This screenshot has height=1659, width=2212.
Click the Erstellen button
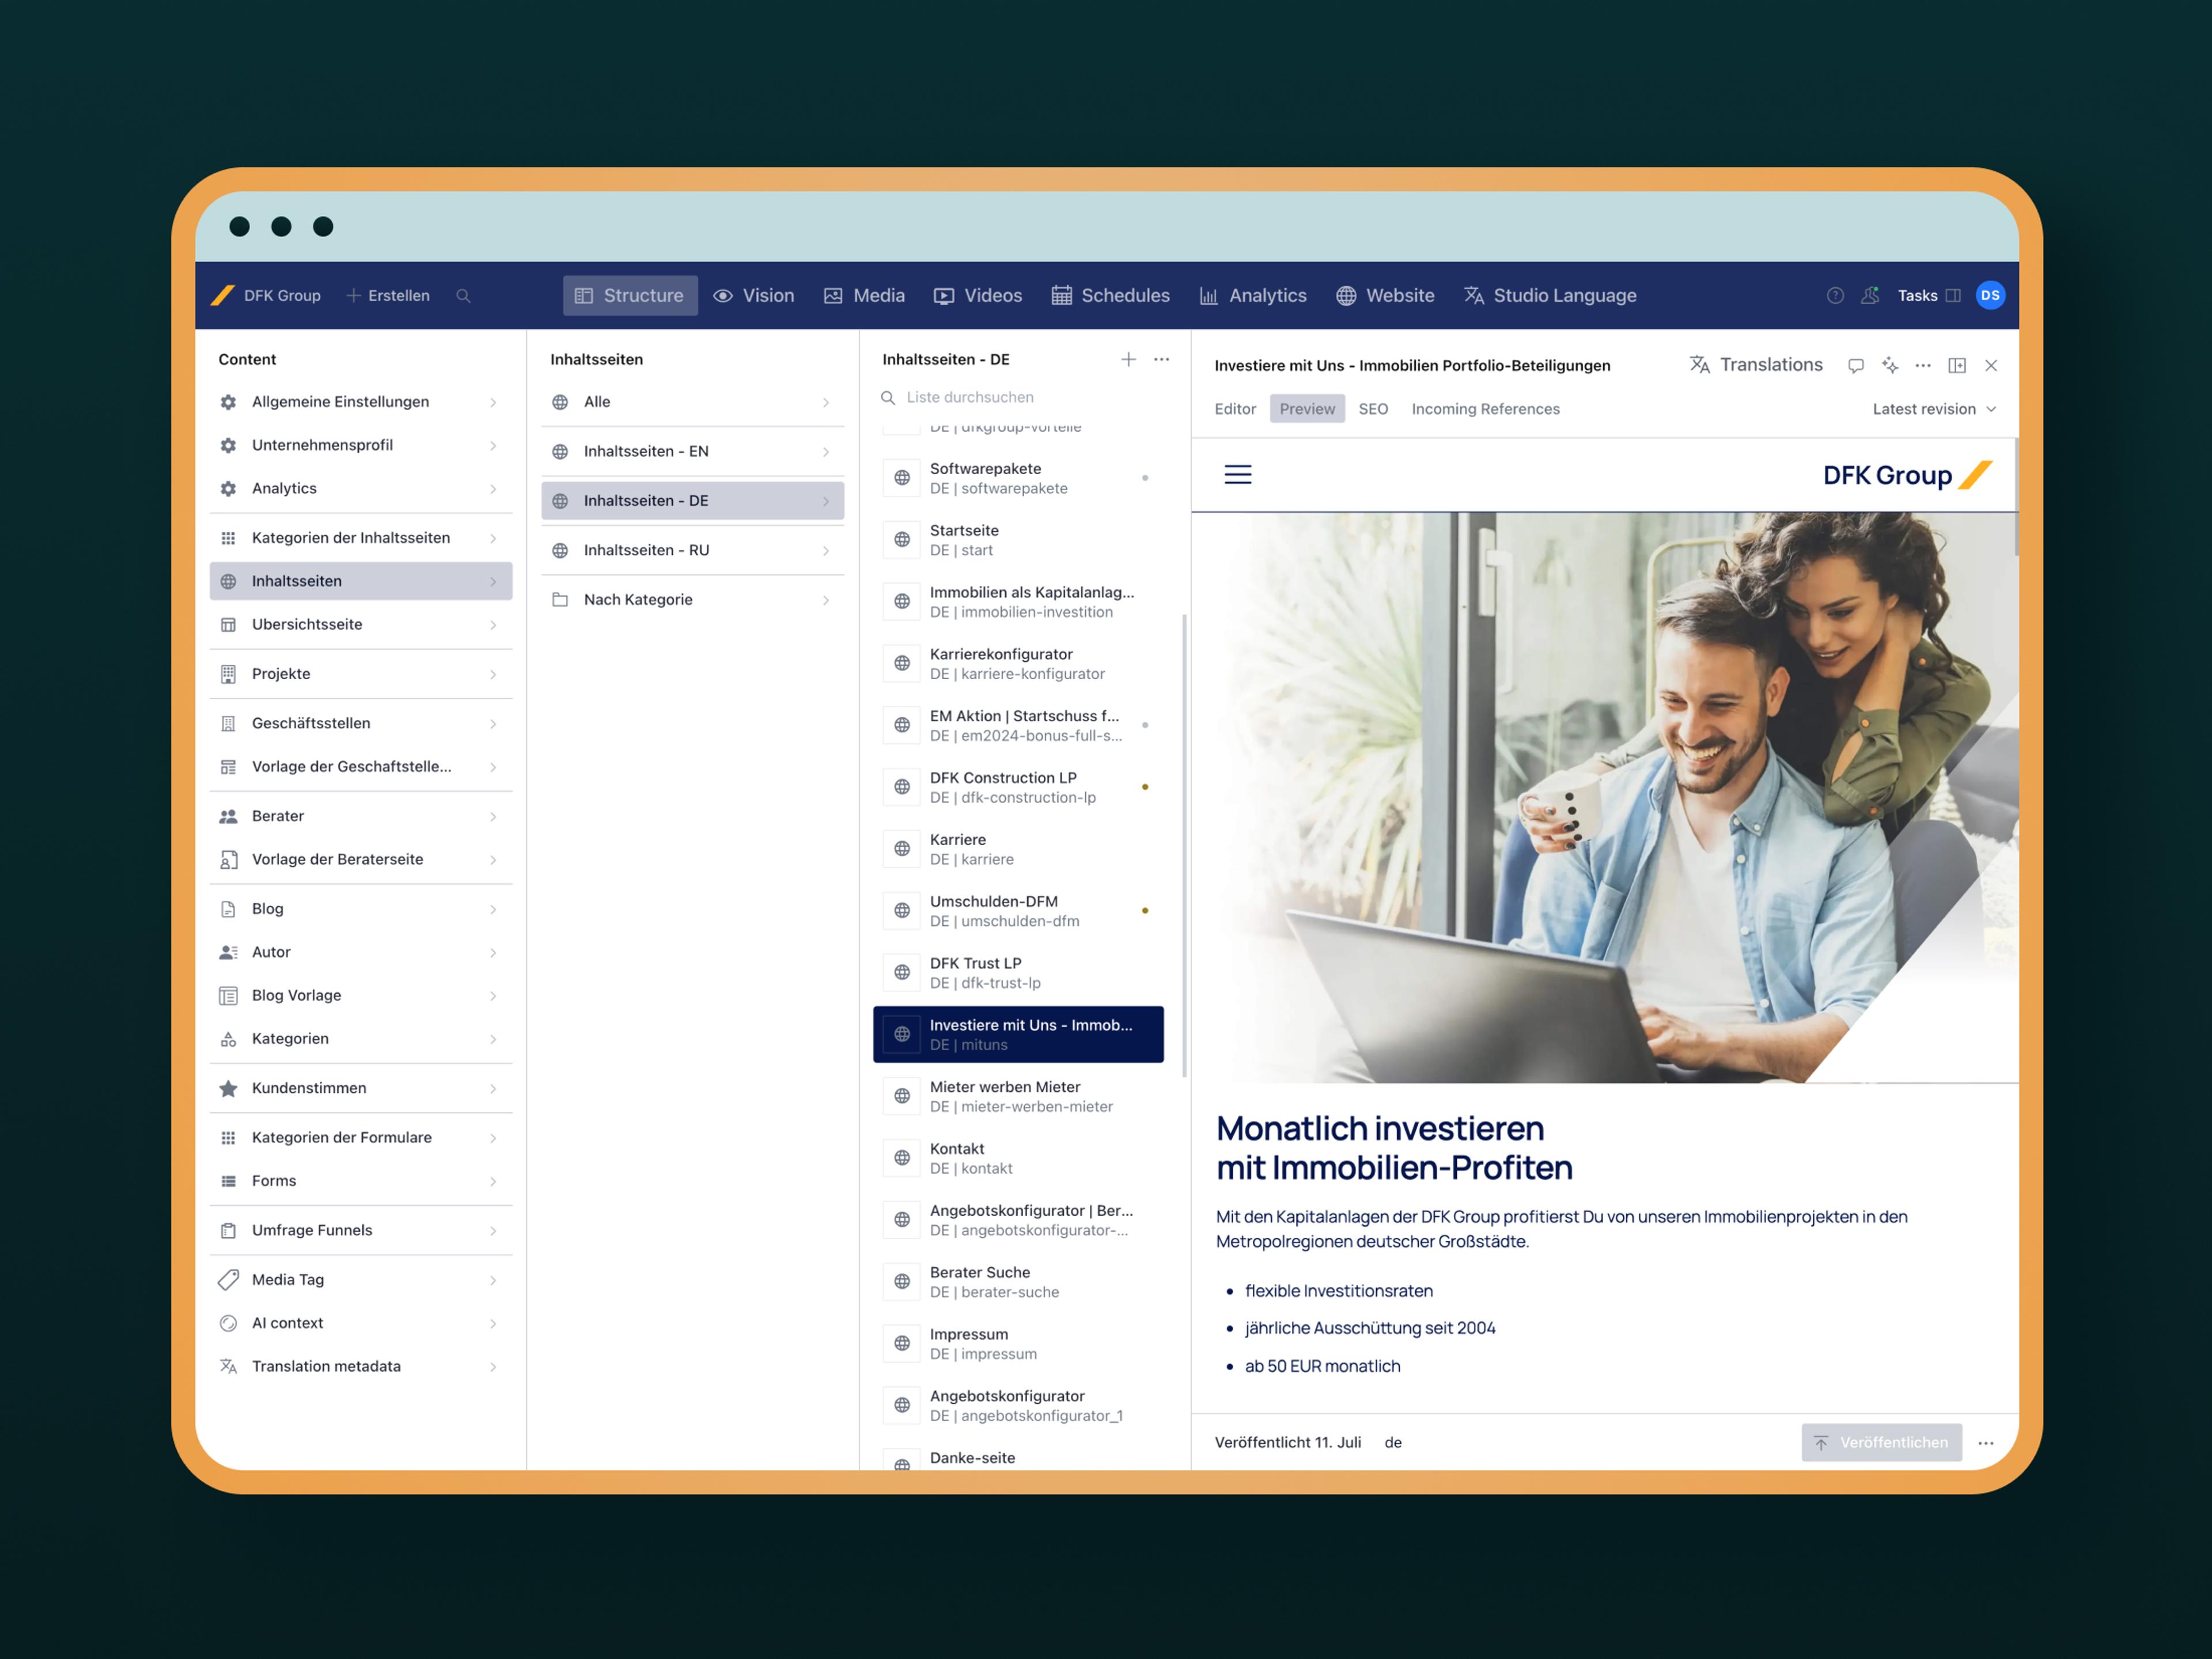[388, 296]
